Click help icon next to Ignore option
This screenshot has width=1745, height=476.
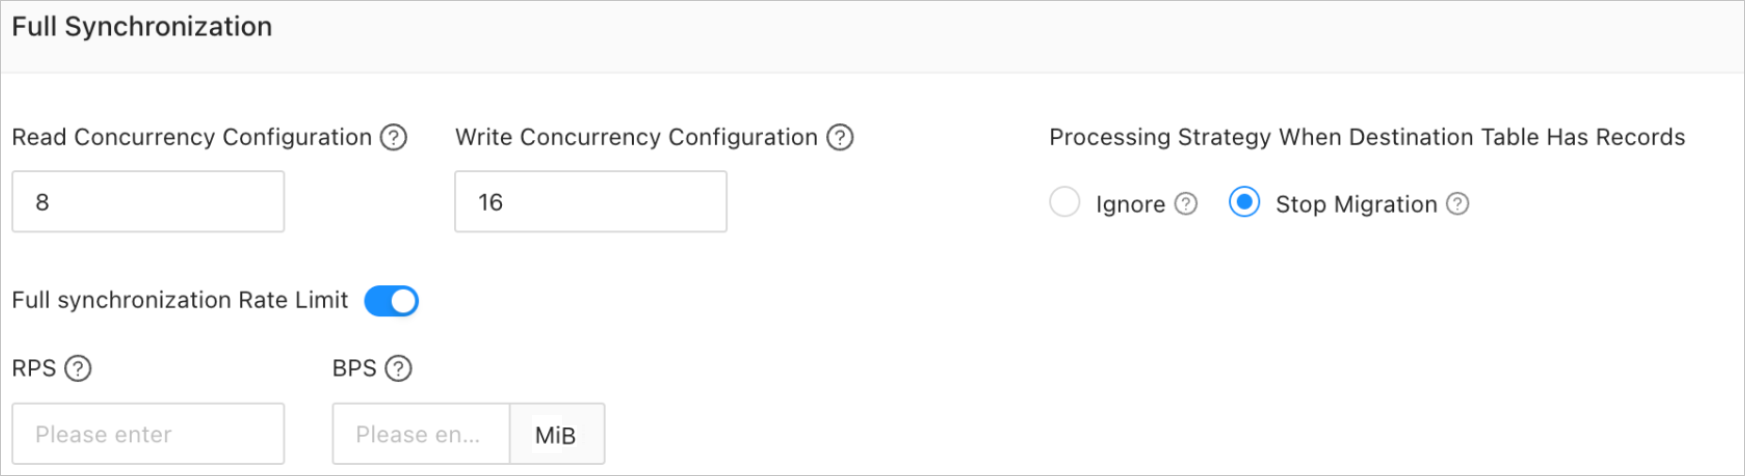[x=1186, y=204]
